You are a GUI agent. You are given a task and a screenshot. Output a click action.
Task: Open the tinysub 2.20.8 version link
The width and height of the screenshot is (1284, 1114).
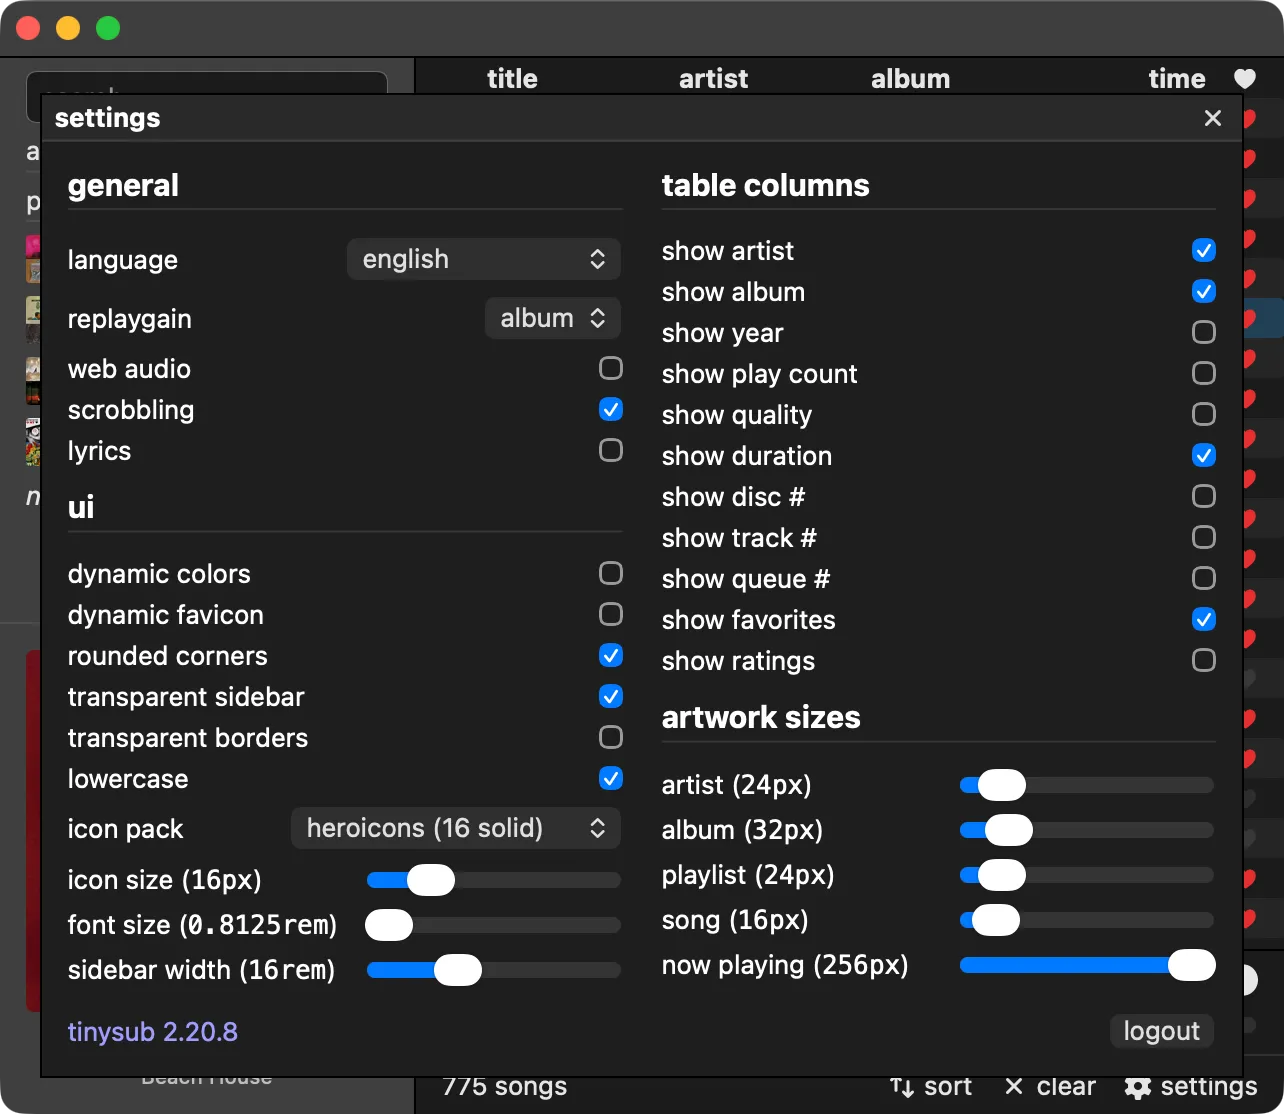coord(153,1032)
